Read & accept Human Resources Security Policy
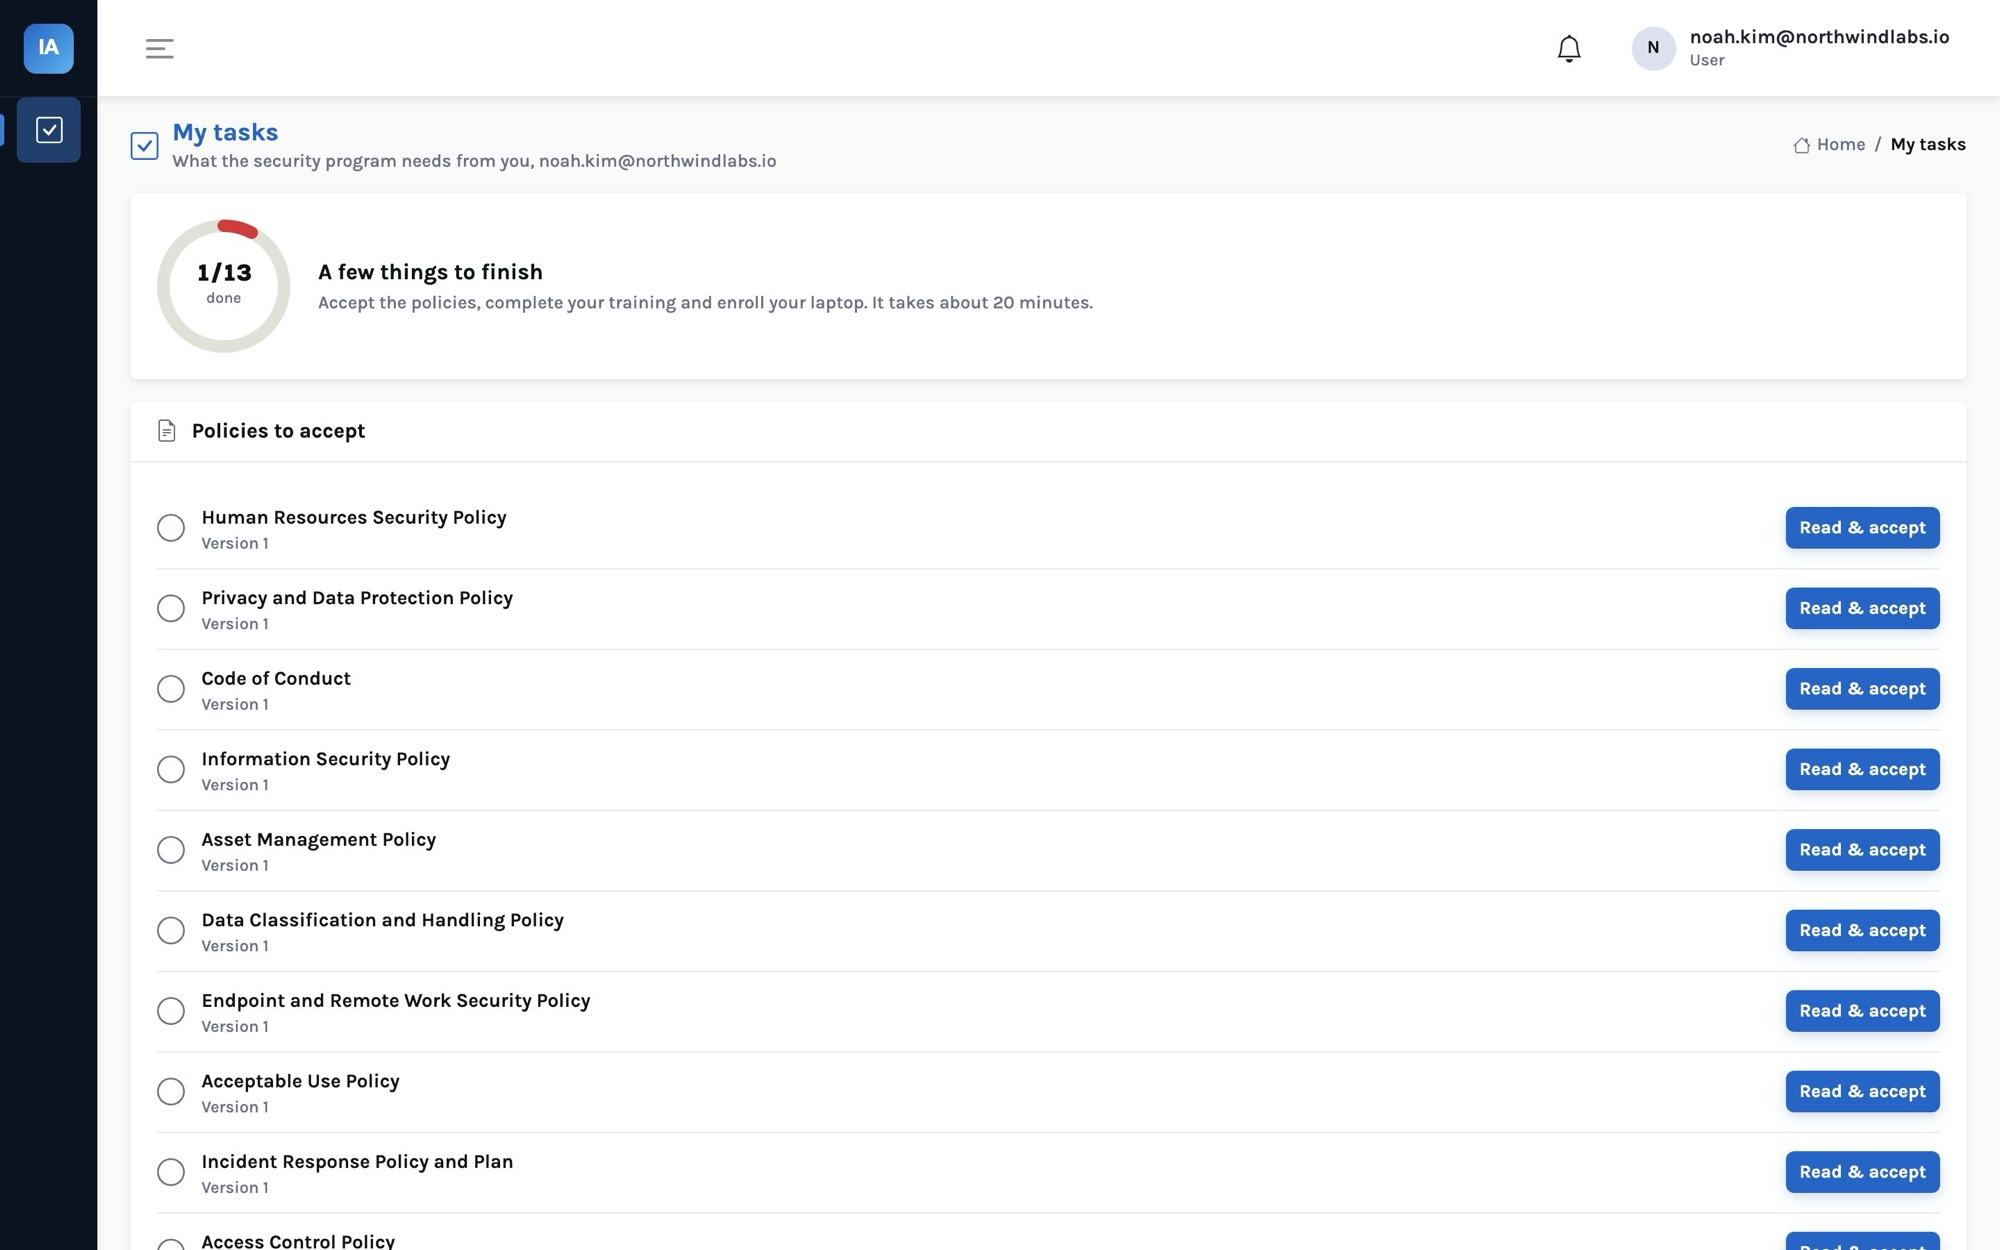Screen dimensions: 2000x1250 tap(1862, 528)
